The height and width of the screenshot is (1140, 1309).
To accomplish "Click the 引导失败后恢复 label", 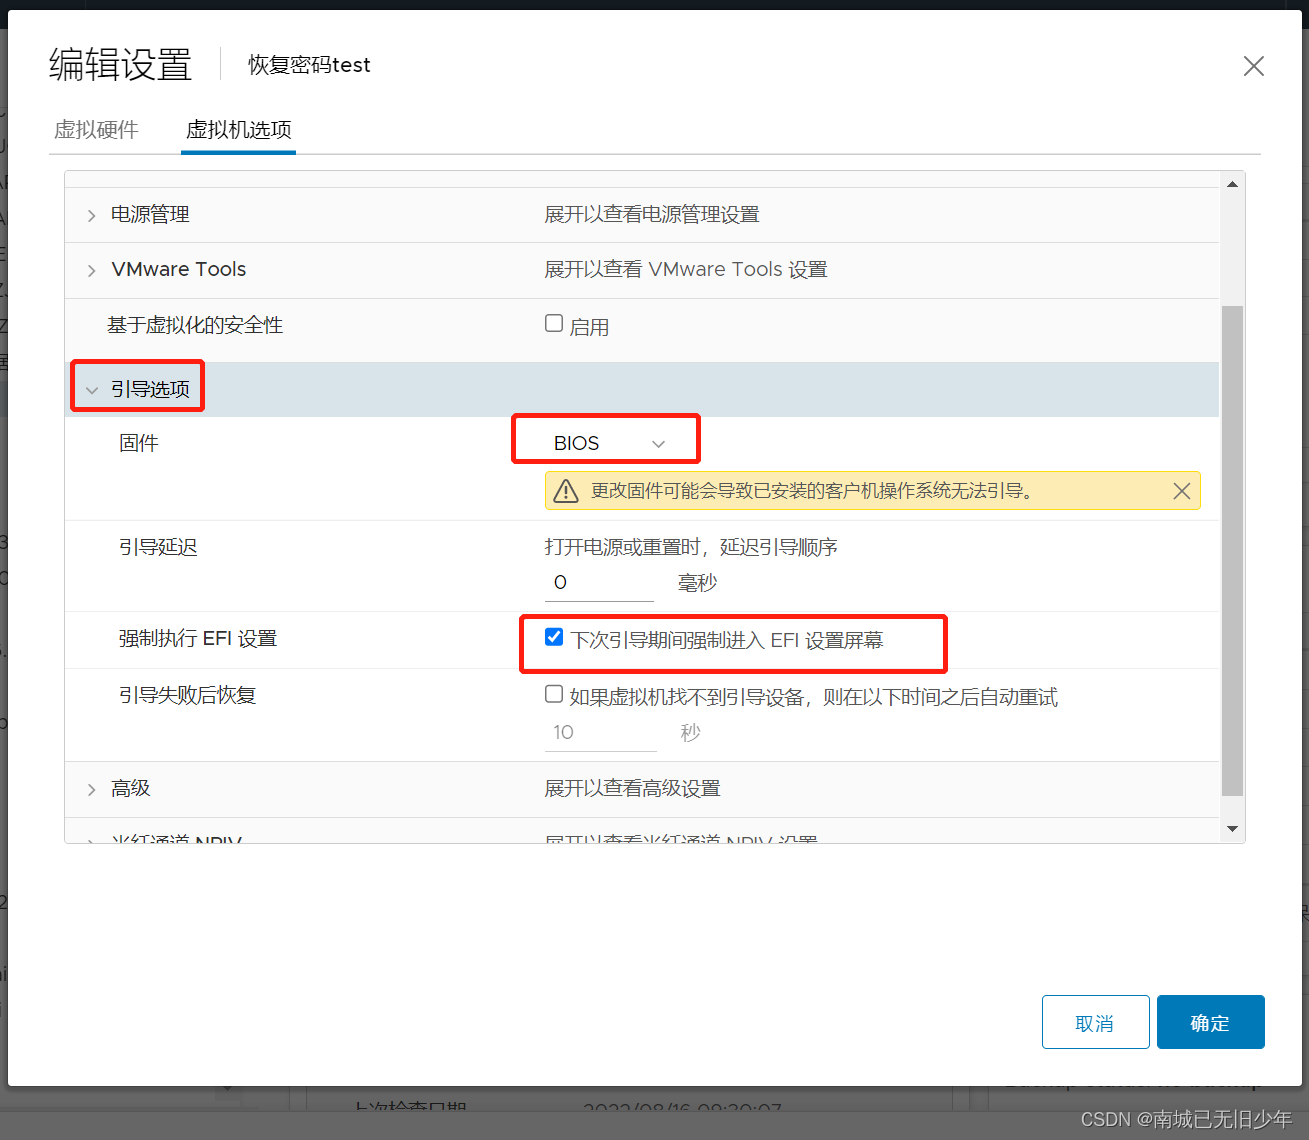I will [x=187, y=695].
